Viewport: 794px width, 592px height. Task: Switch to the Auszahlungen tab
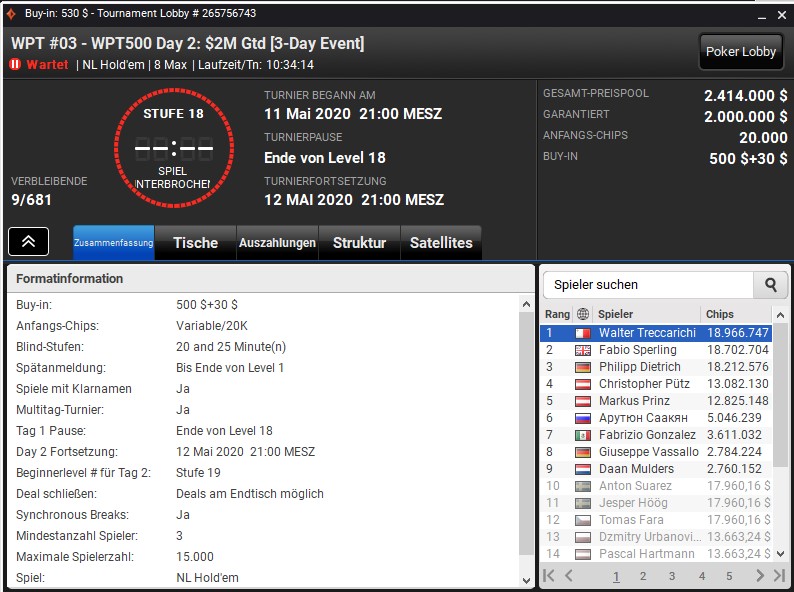click(277, 243)
